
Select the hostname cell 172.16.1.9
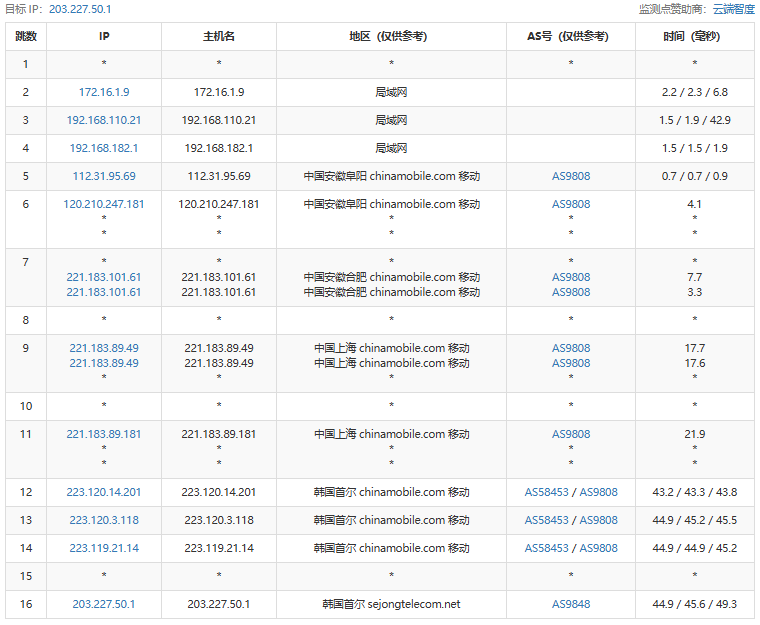coord(219,92)
